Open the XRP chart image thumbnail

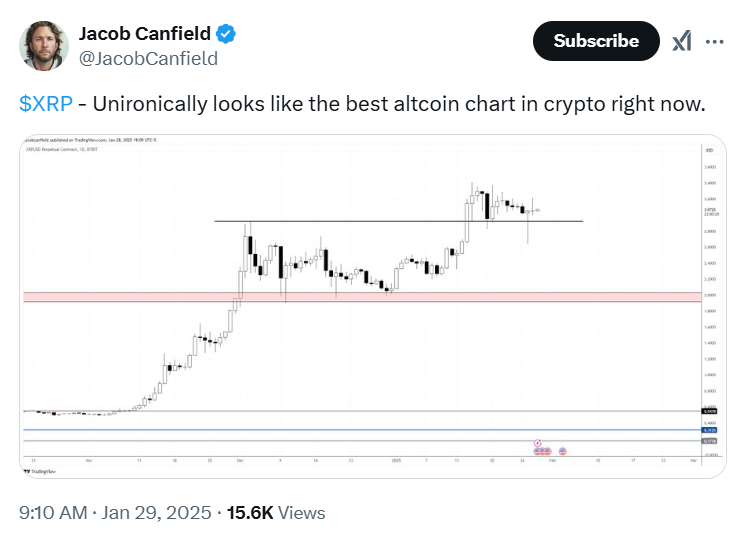pyautogui.click(x=373, y=306)
